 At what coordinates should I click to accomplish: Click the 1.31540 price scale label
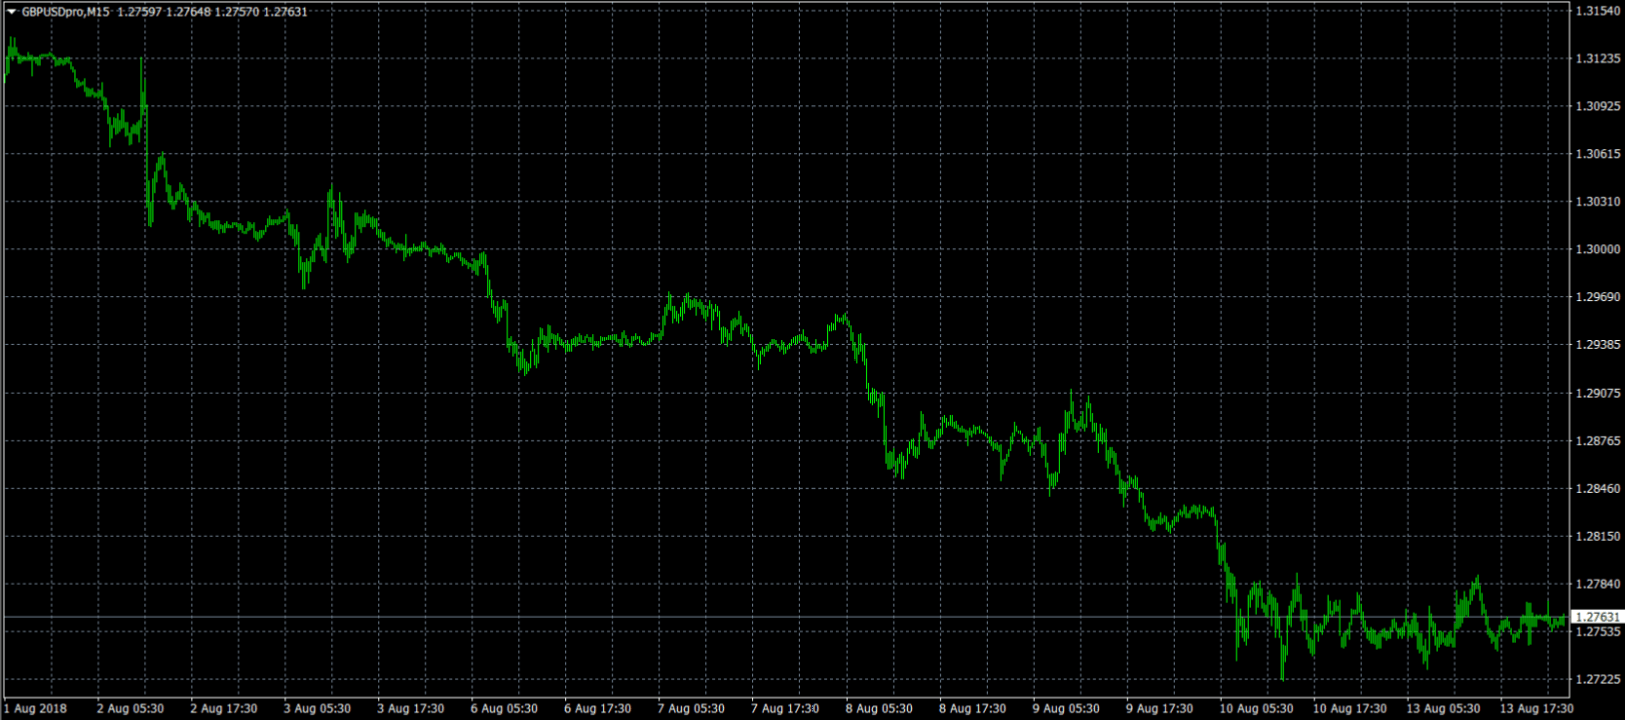click(x=1598, y=11)
